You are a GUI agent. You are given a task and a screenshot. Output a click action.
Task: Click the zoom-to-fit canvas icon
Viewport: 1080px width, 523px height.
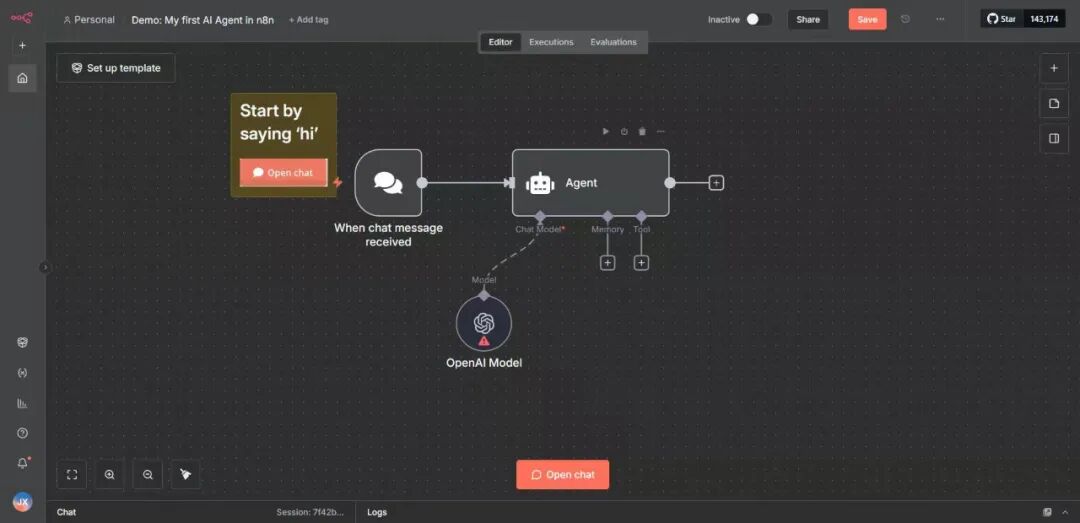tap(72, 475)
